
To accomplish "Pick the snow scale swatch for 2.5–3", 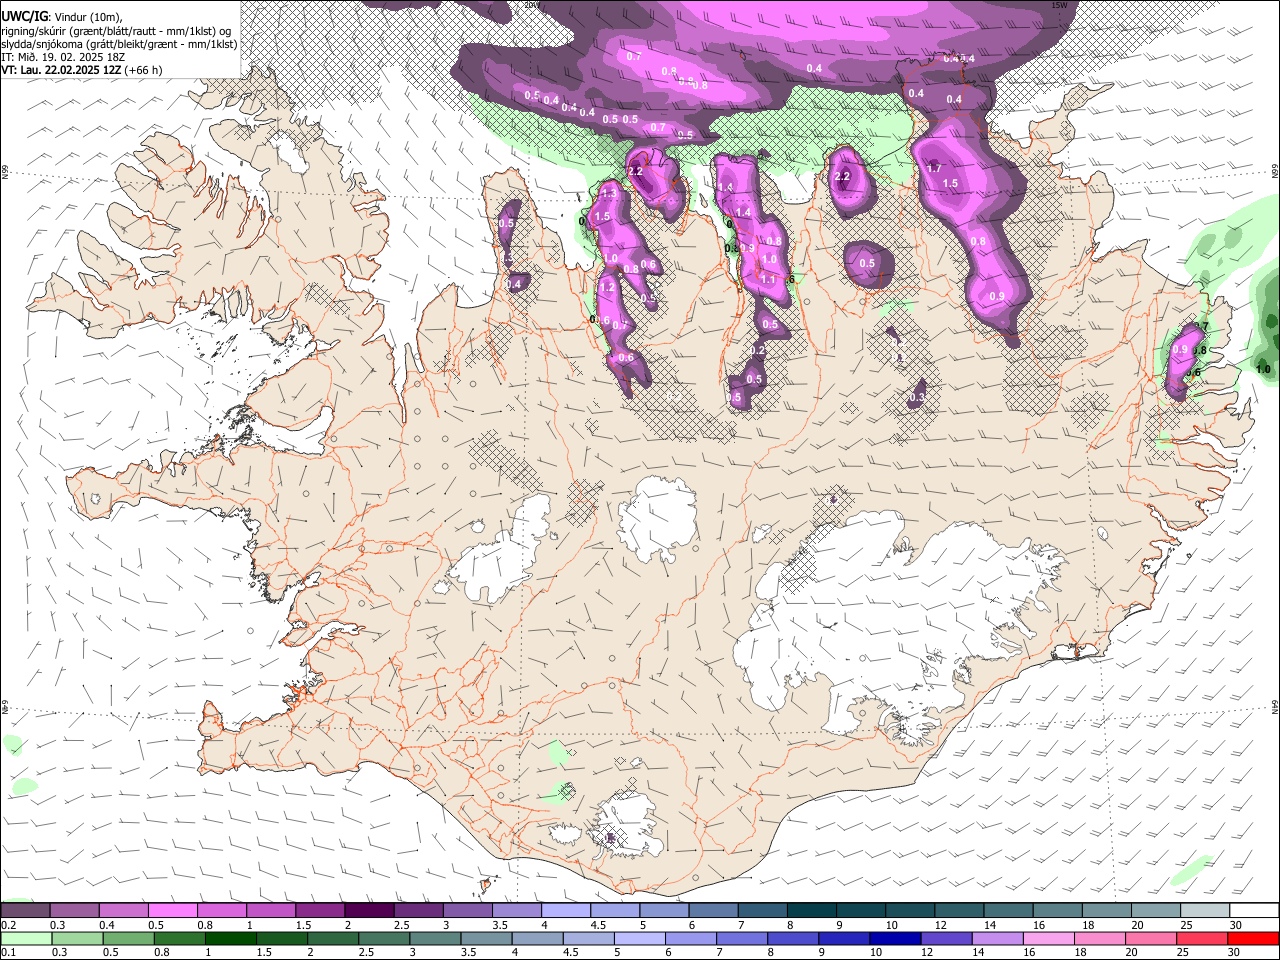I will tap(417, 910).
